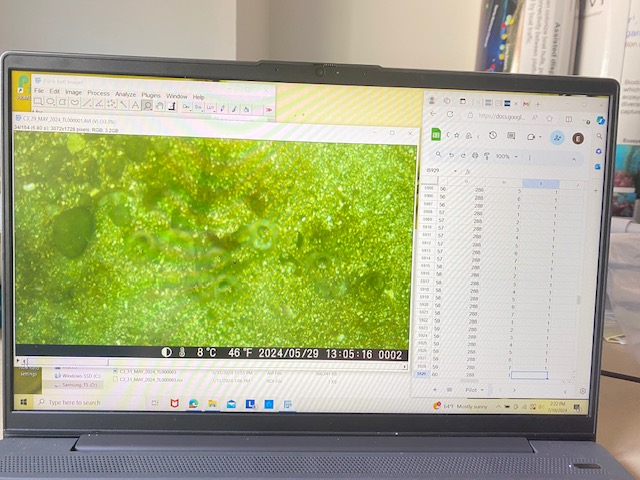Star the spreadsheet document
Viewport: 640px width, 480px height.
coord(457,135)
